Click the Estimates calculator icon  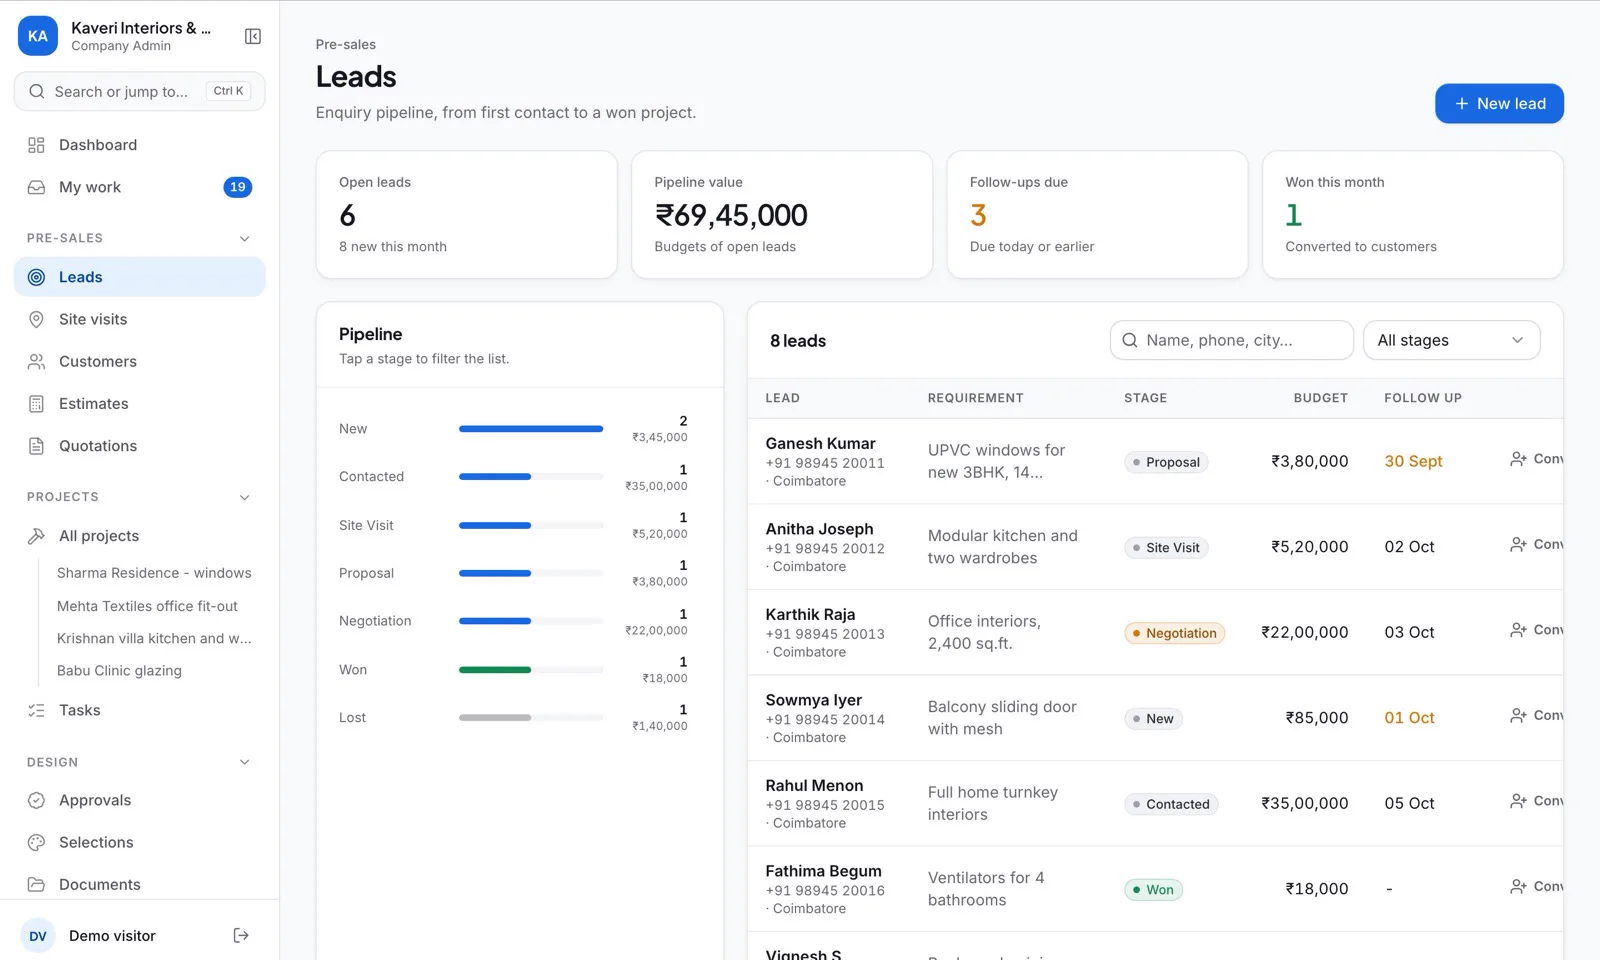(x=36, y=404)
